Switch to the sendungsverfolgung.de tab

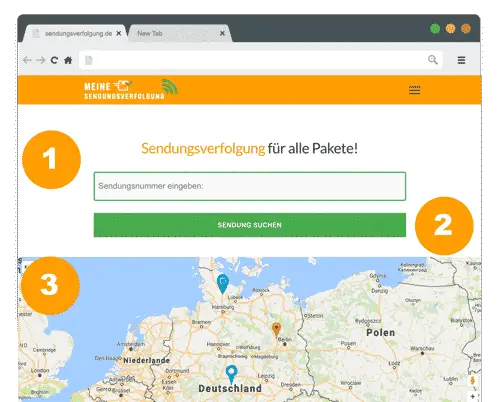(x=75, y=33)
